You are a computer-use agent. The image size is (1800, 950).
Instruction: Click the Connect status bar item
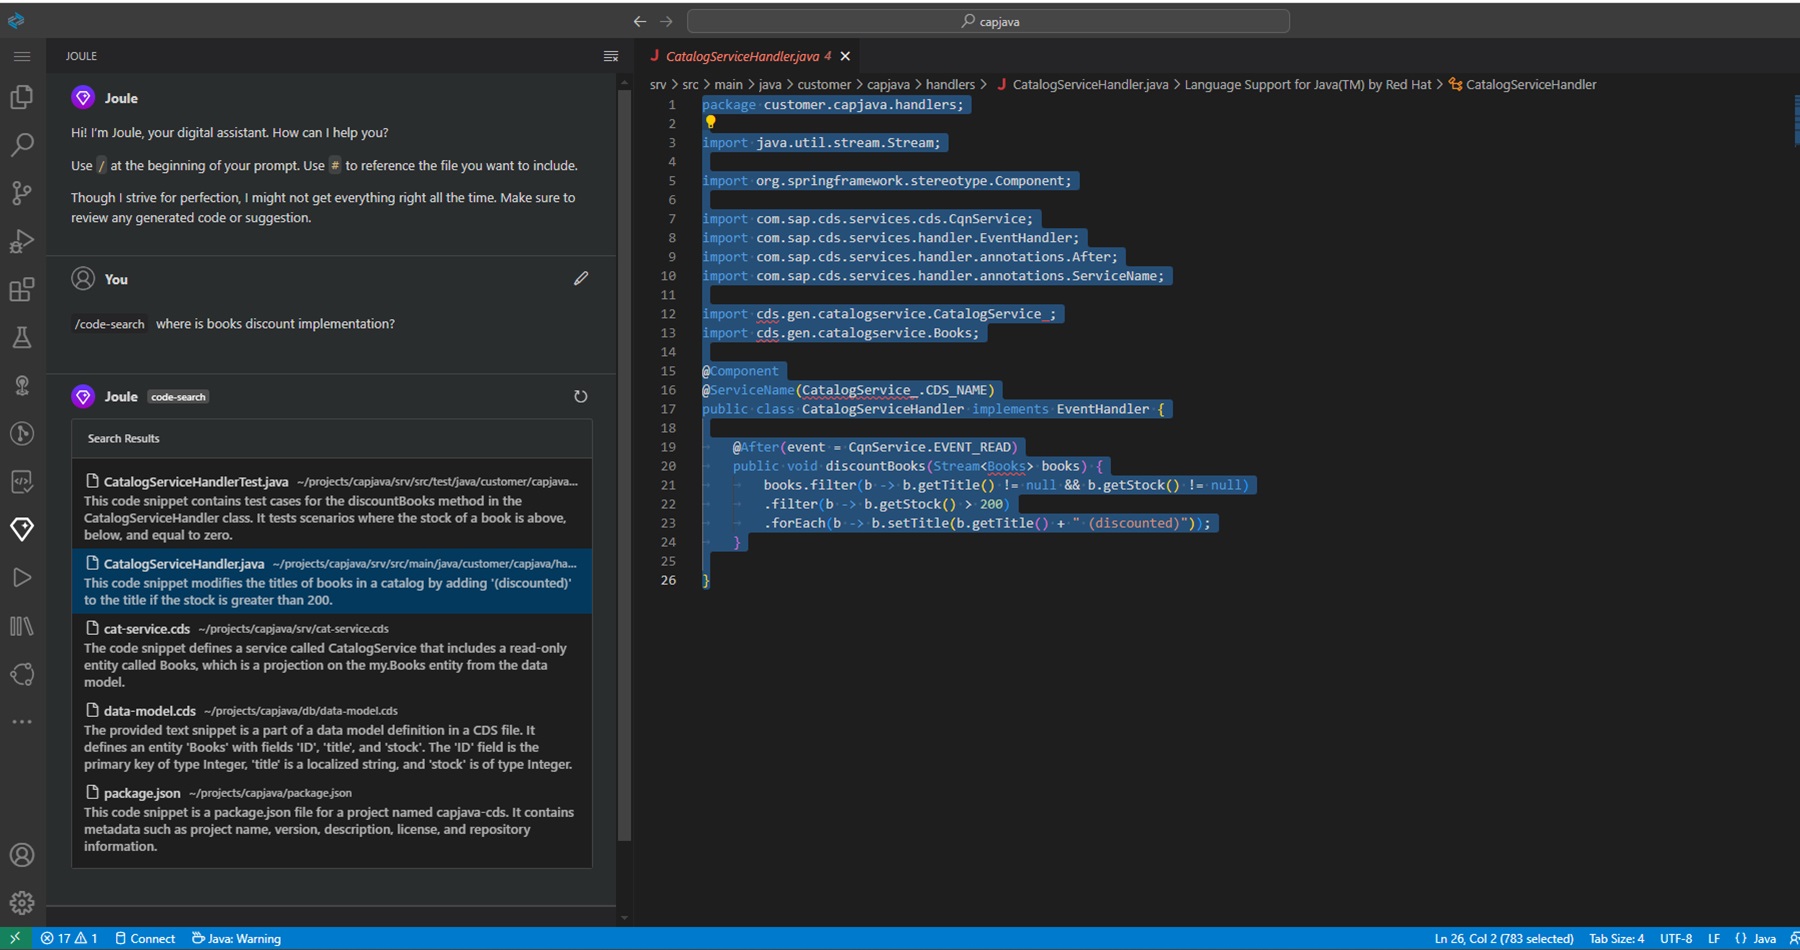point(145,938)
